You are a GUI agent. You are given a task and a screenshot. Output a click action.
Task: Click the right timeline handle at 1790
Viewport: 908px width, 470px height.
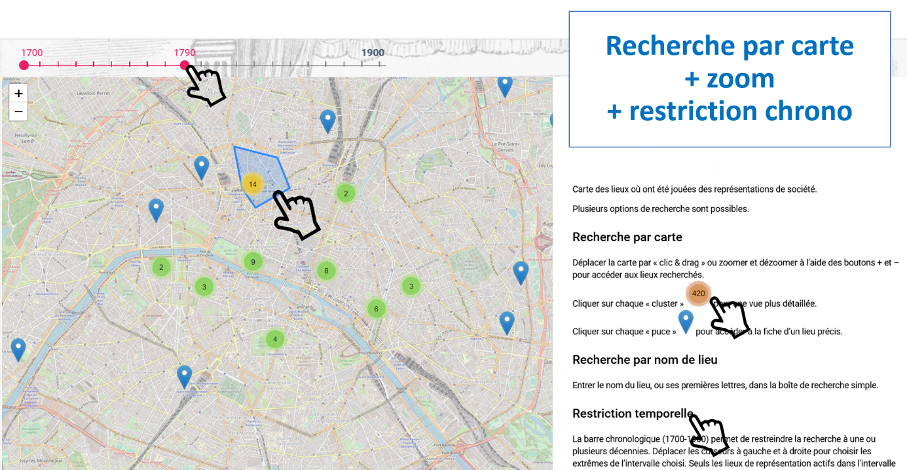(x=185, y=66)
